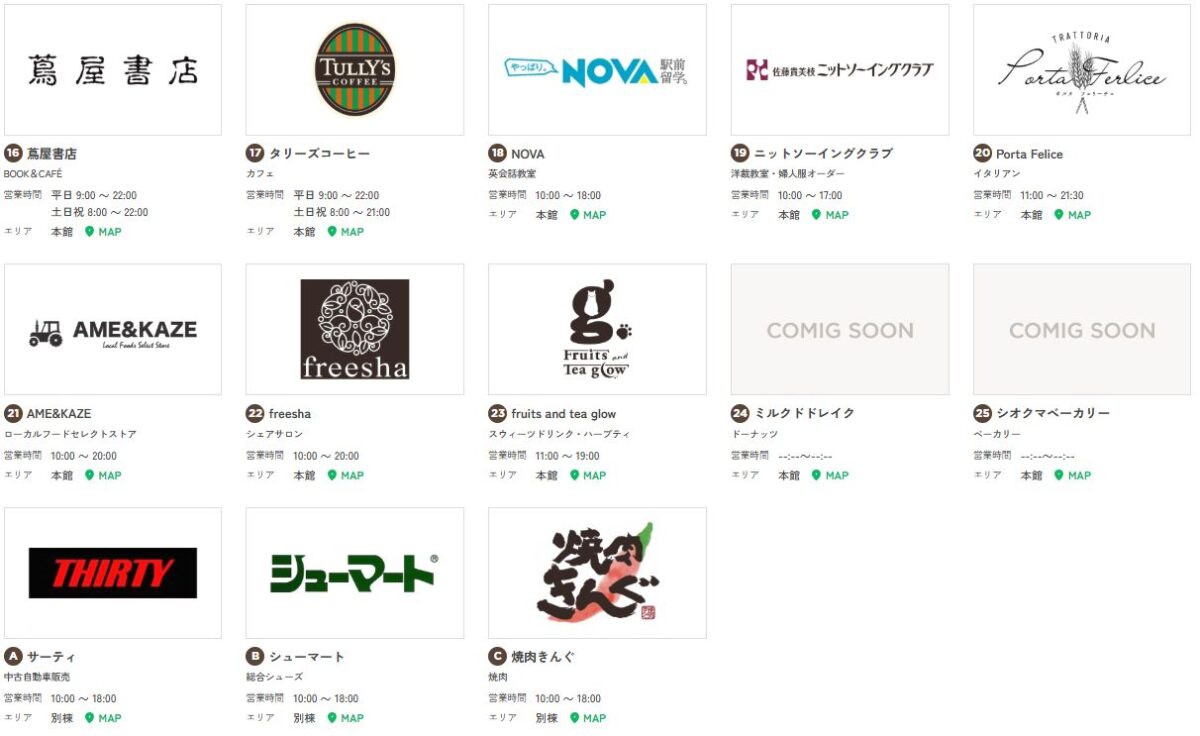Open MAP pin for 蔦屋書店
The height and width of the screenshot is (736, 1200).
pyautogui.click(x=103, y=232)
